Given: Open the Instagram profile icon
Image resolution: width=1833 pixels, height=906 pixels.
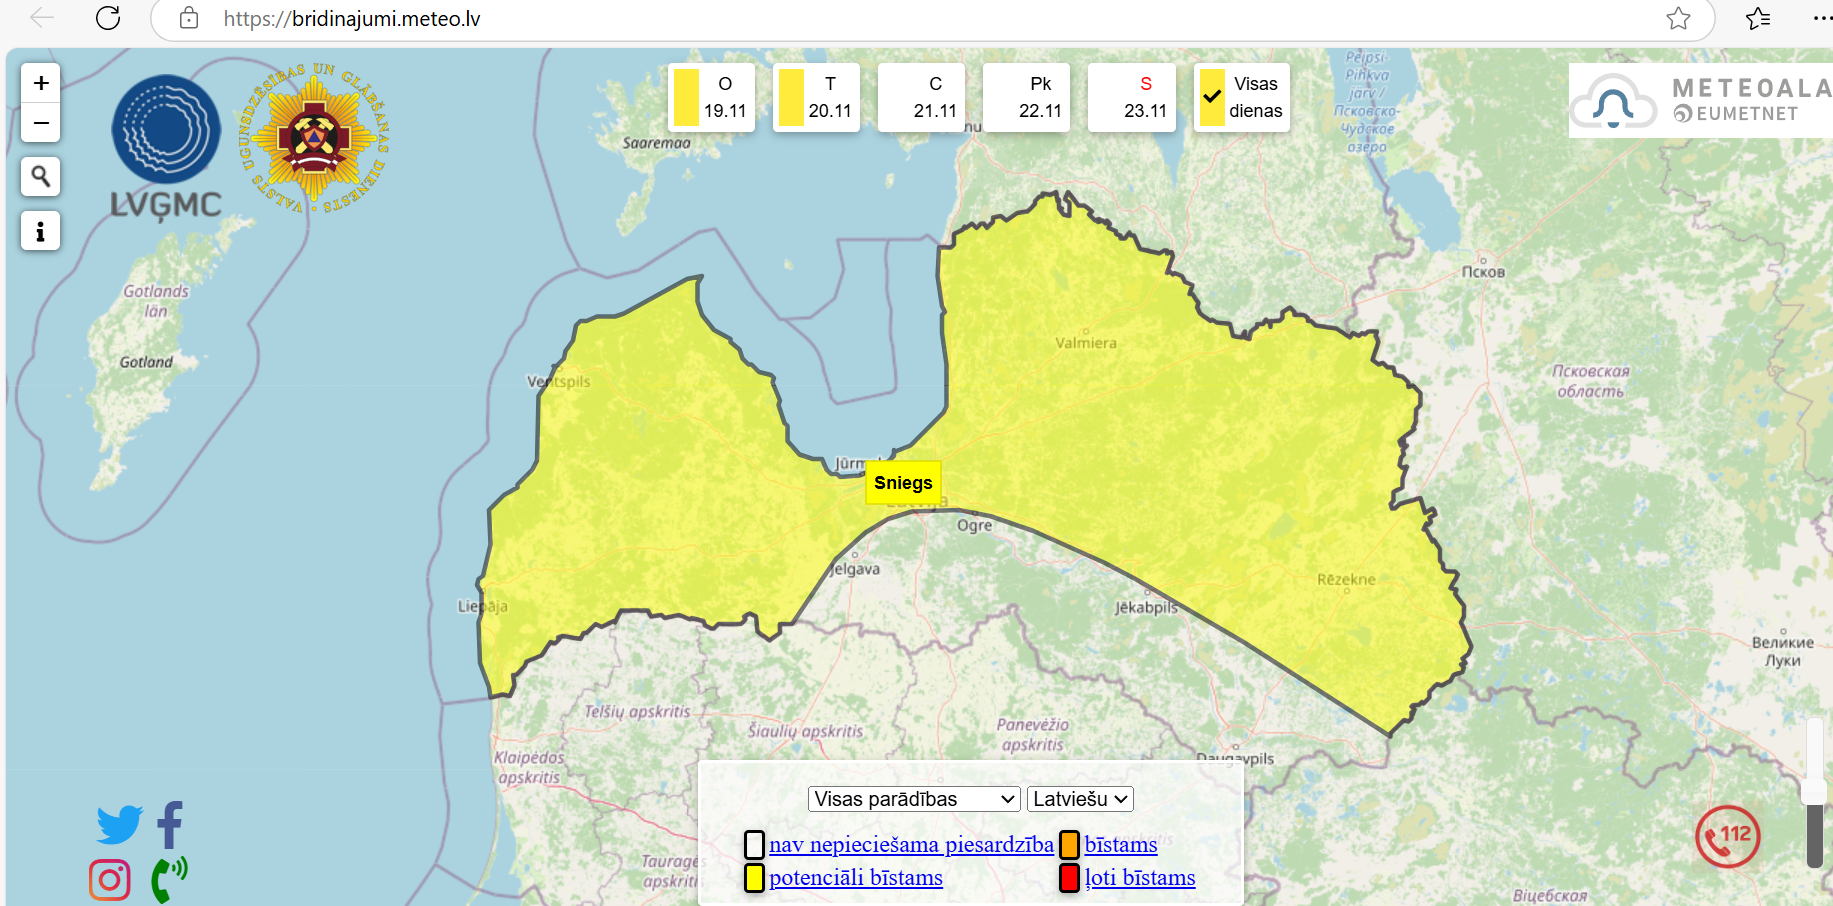Looking at the screenshot, I should click(110, 880).
